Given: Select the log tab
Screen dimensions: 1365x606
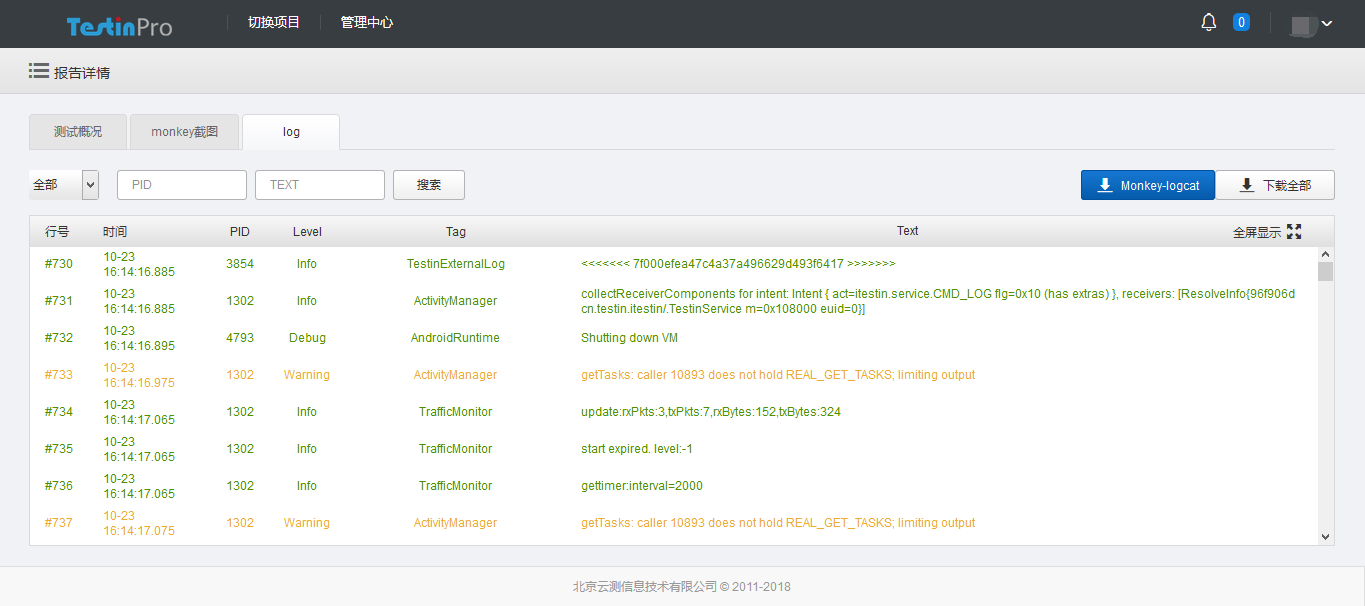Looking at the screenshot, I should [291, 132].
